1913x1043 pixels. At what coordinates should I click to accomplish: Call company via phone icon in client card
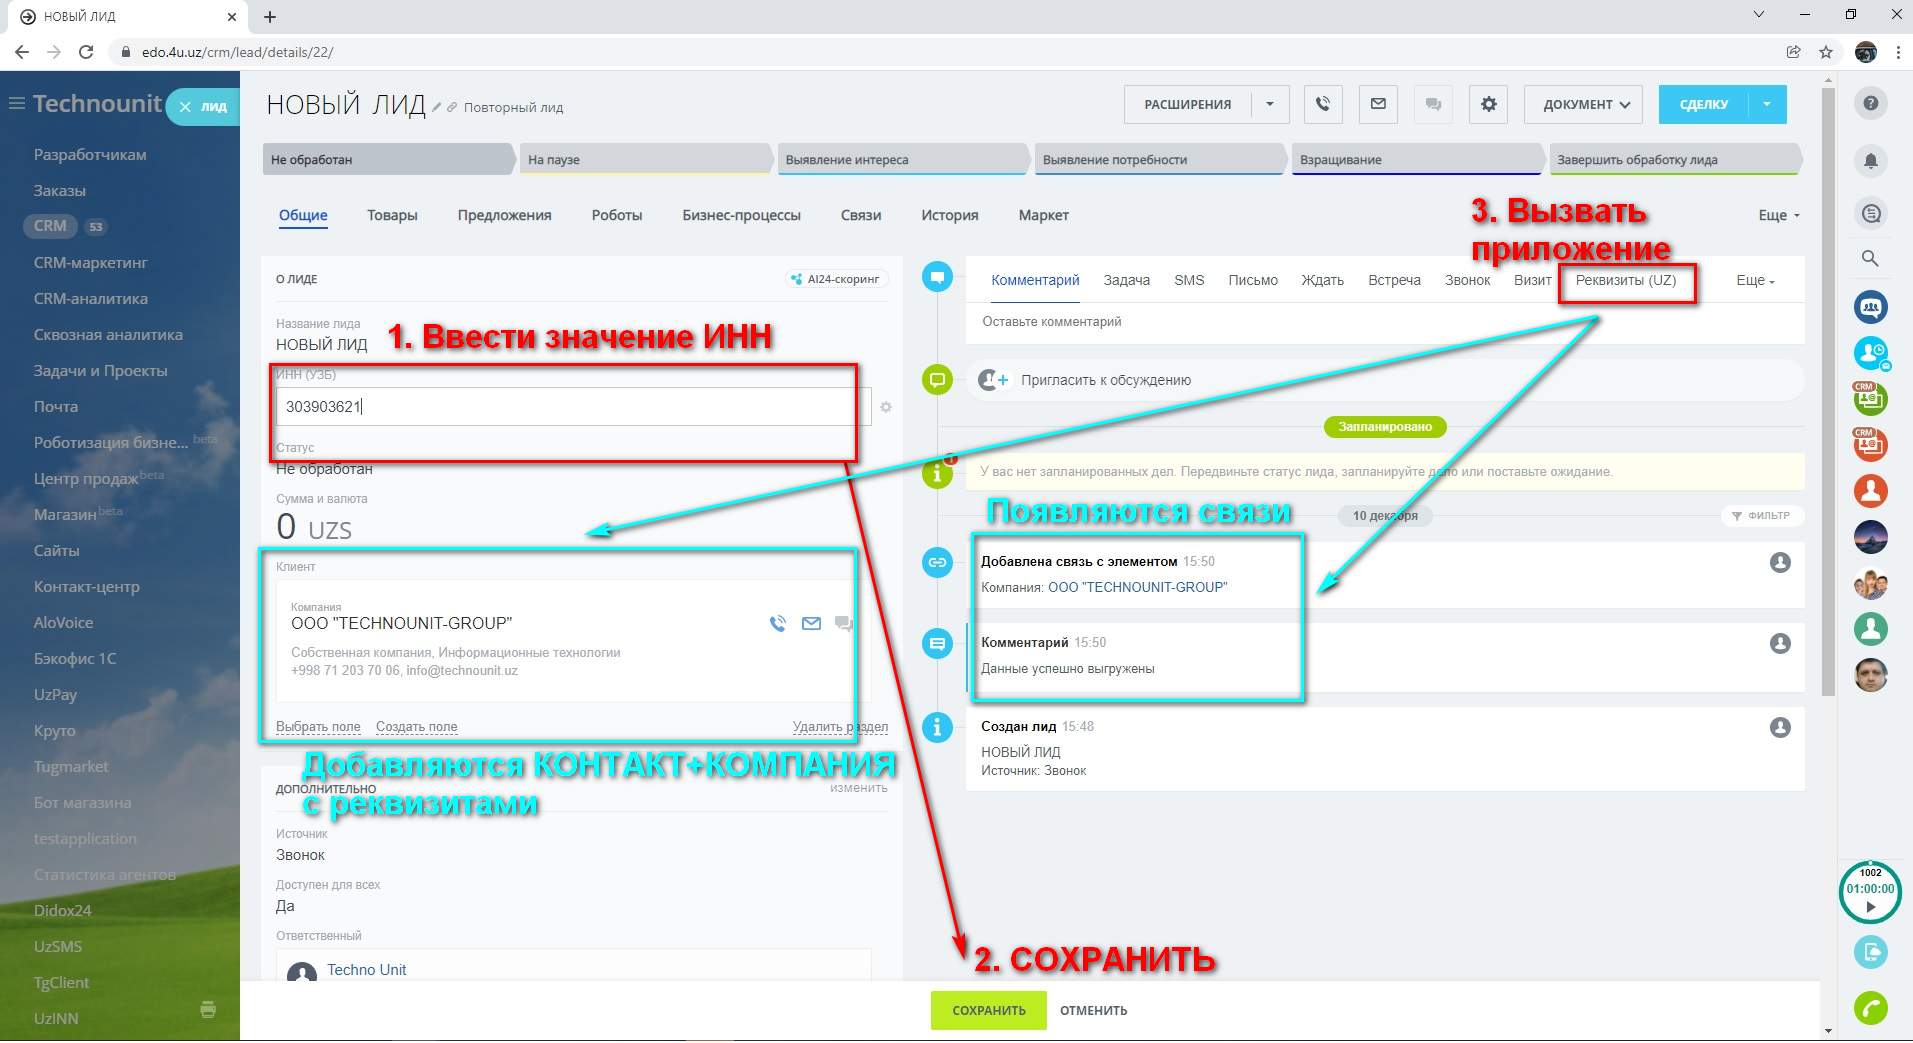778,624
